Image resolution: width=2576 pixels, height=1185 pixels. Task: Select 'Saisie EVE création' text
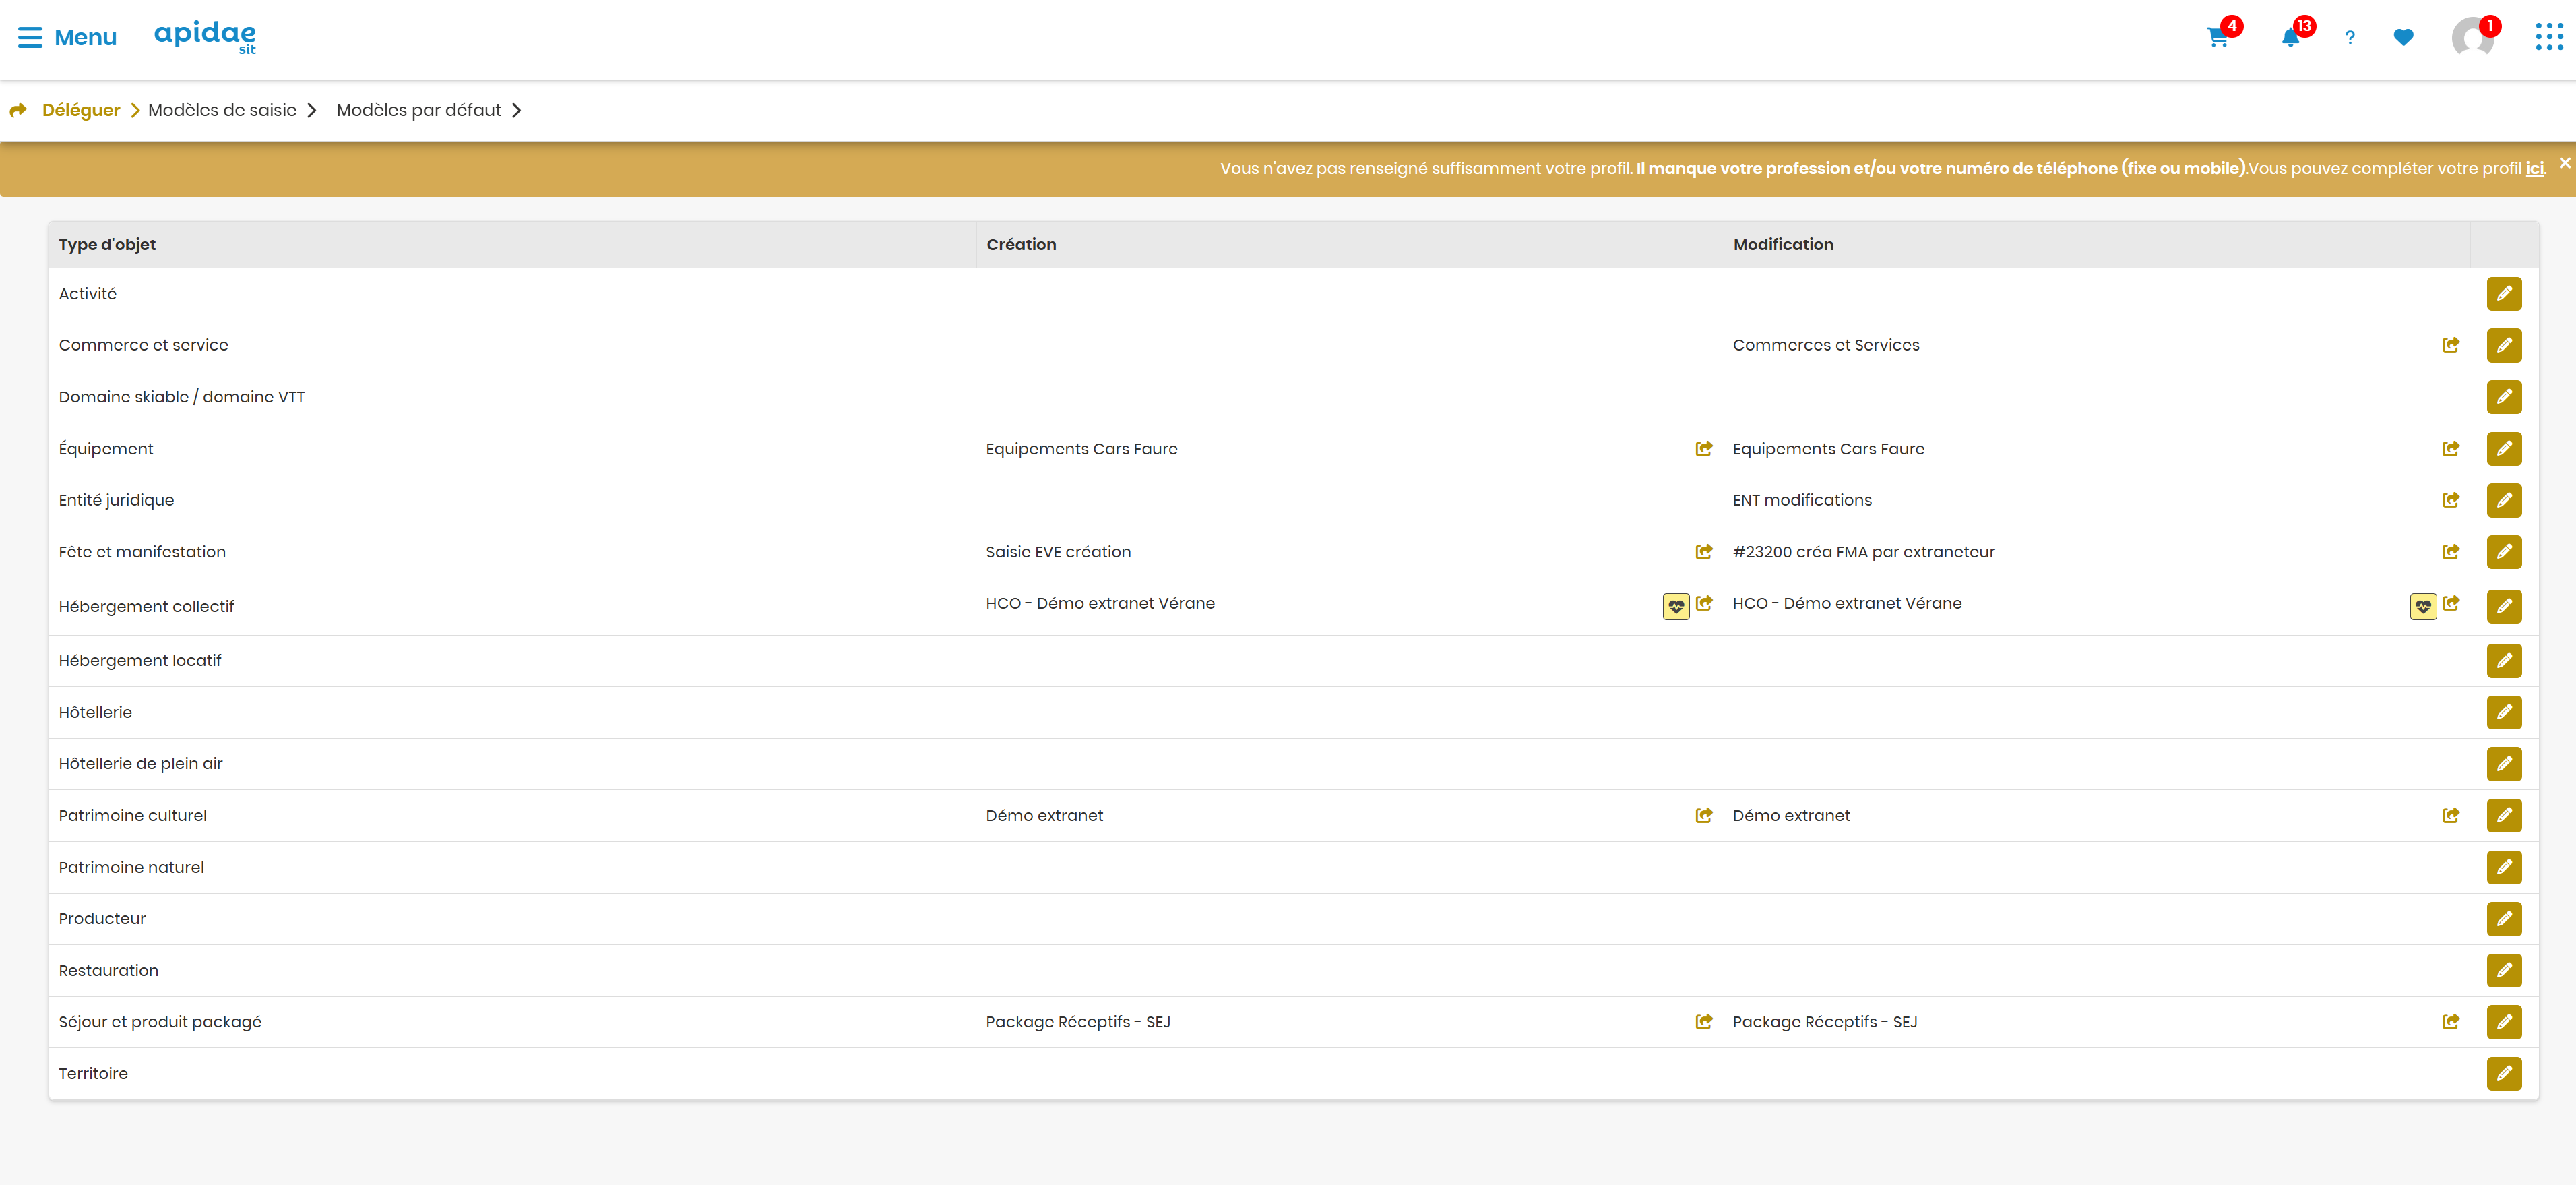click(1058, 552)
